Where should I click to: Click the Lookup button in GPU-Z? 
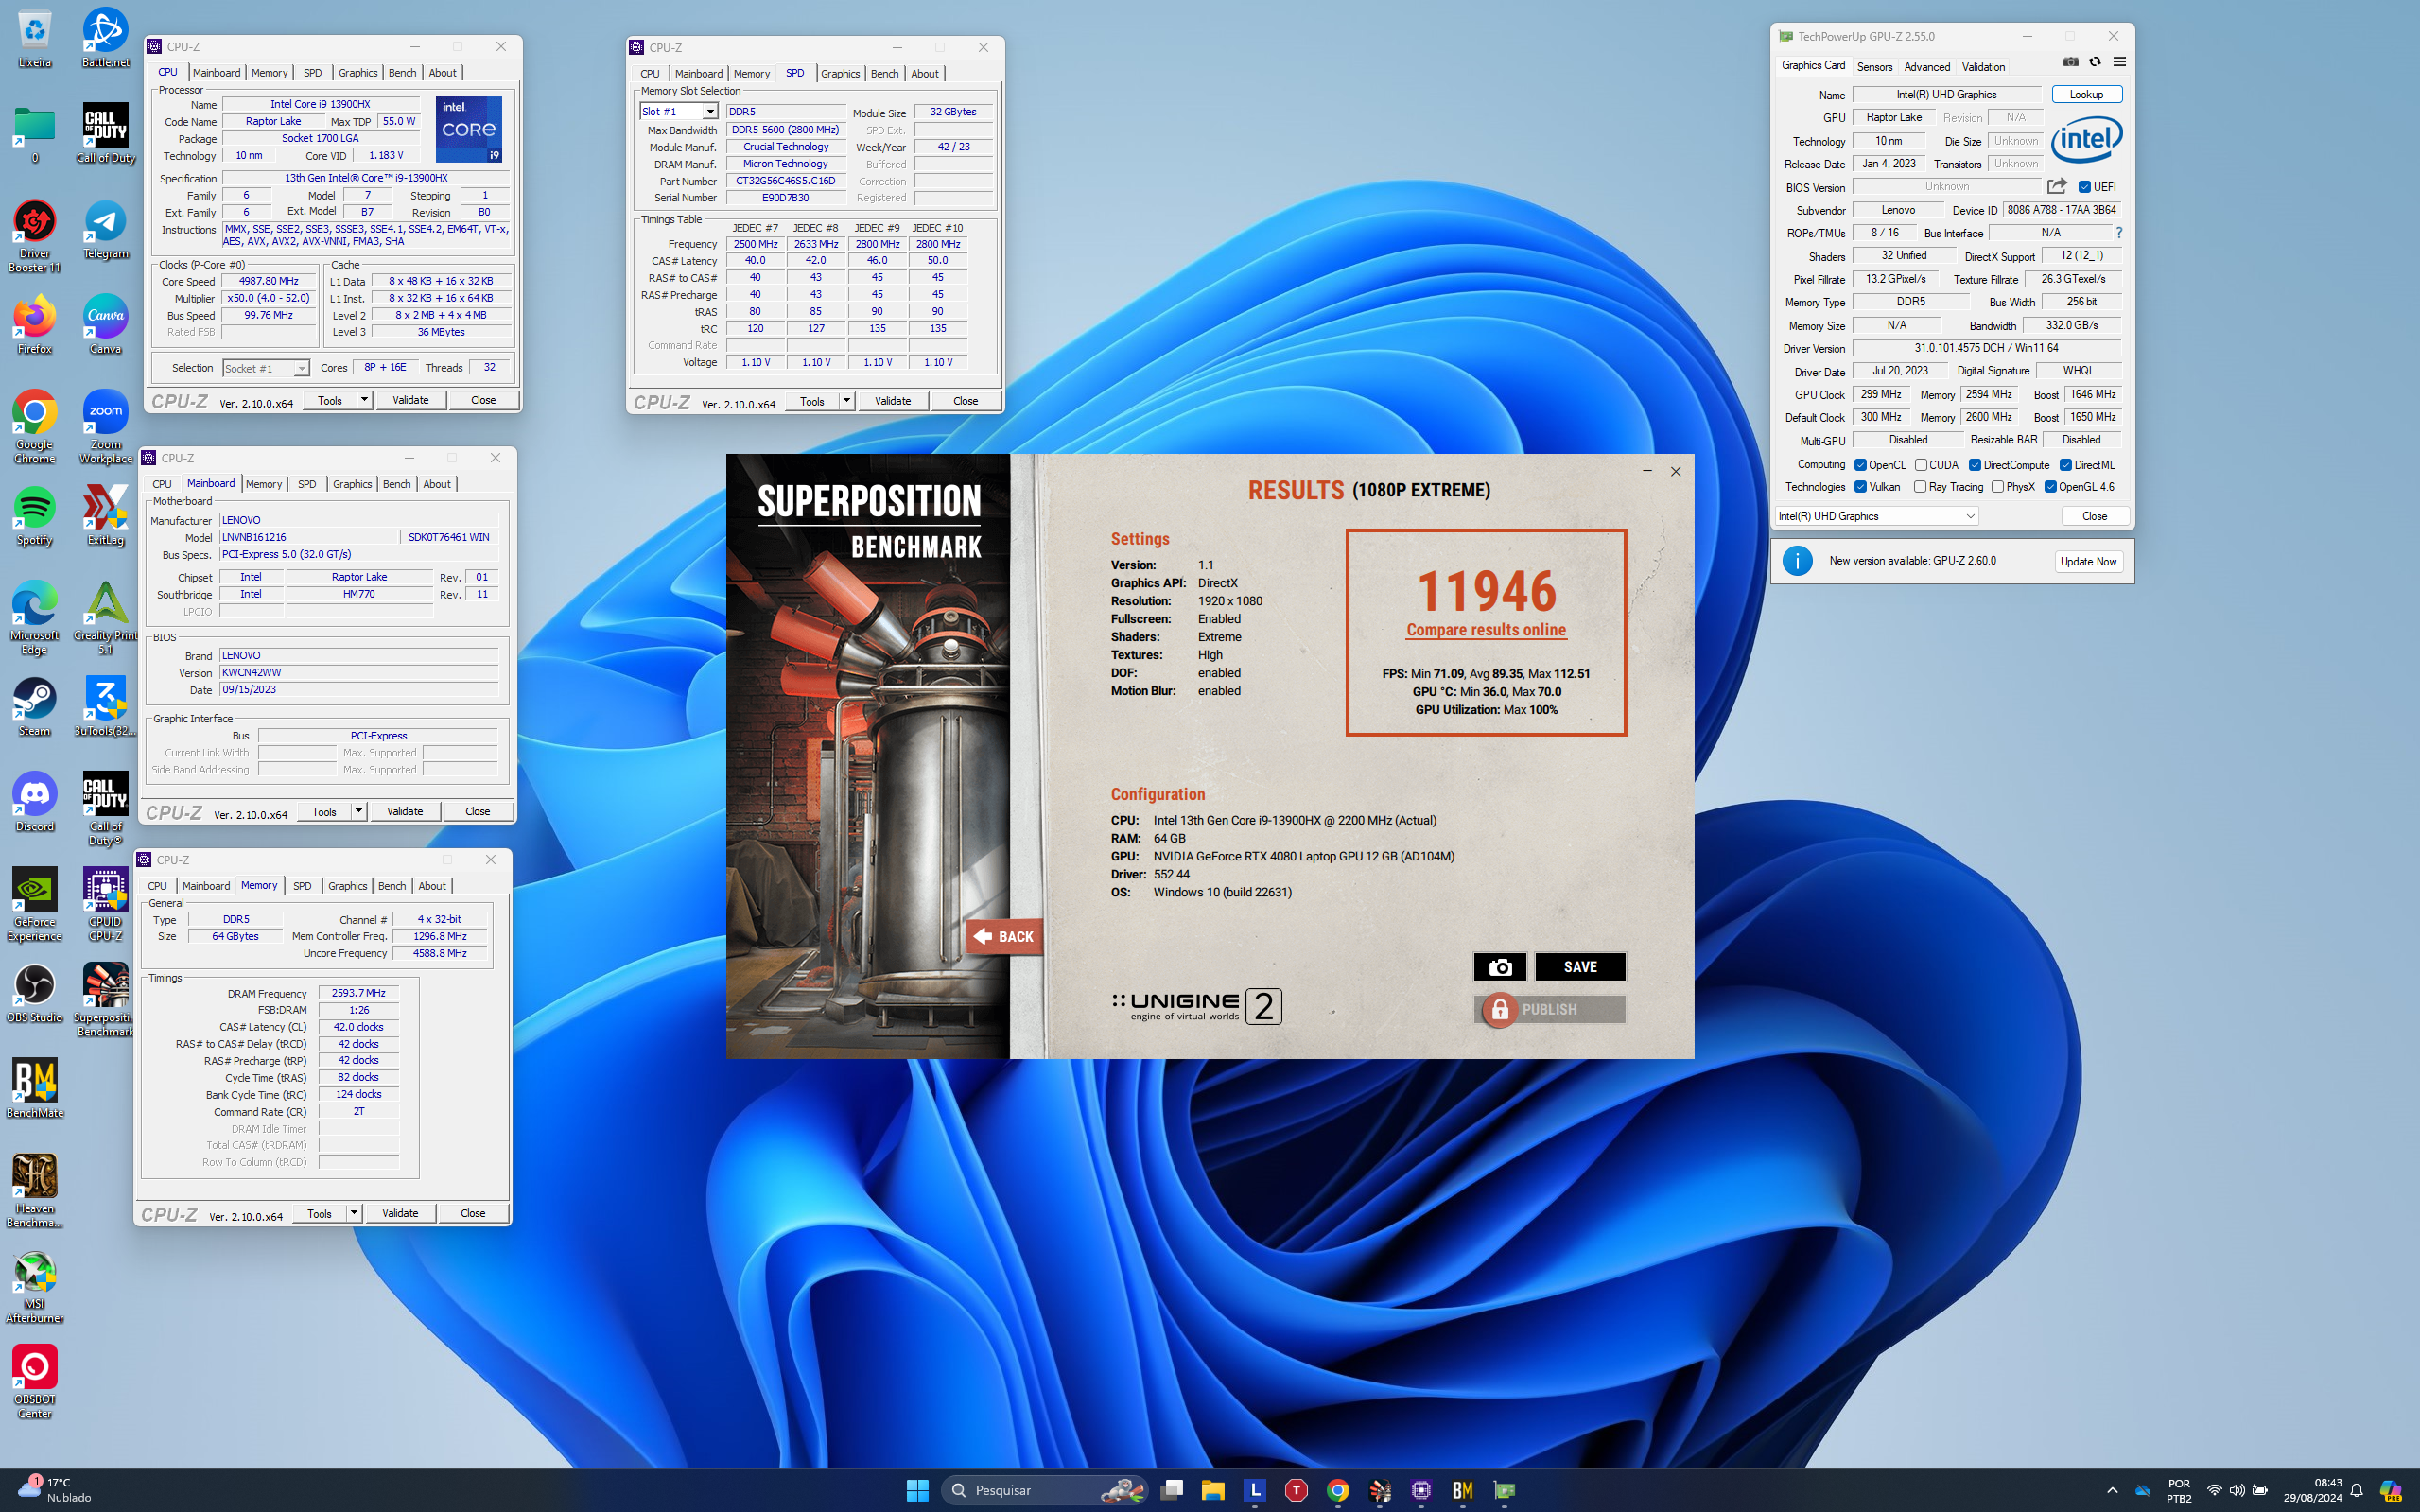tap(2086, 94)
